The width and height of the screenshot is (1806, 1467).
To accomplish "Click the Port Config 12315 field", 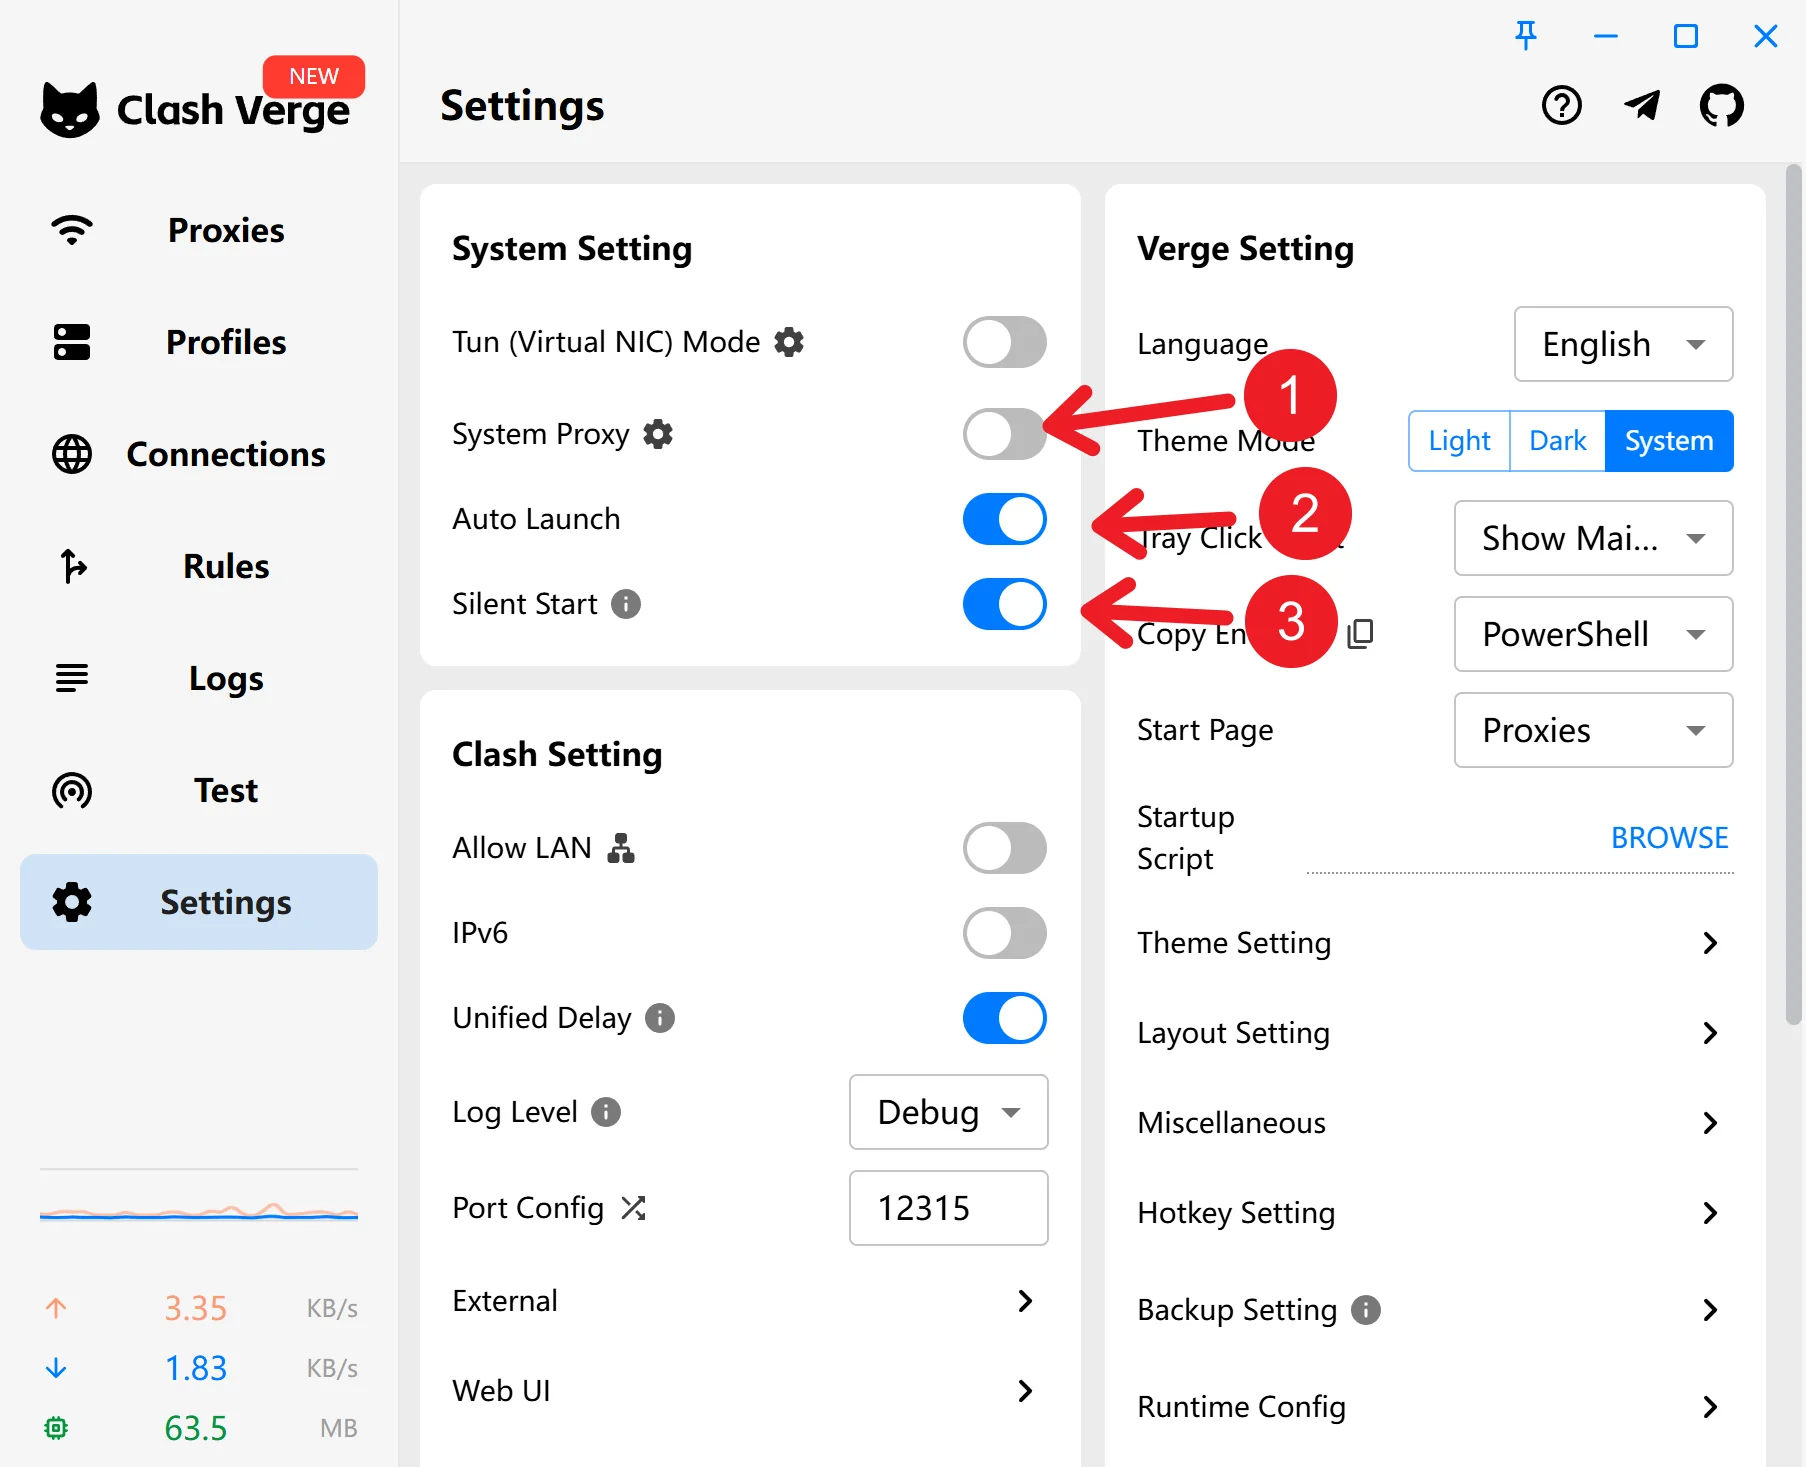I will click(948, 1208).
